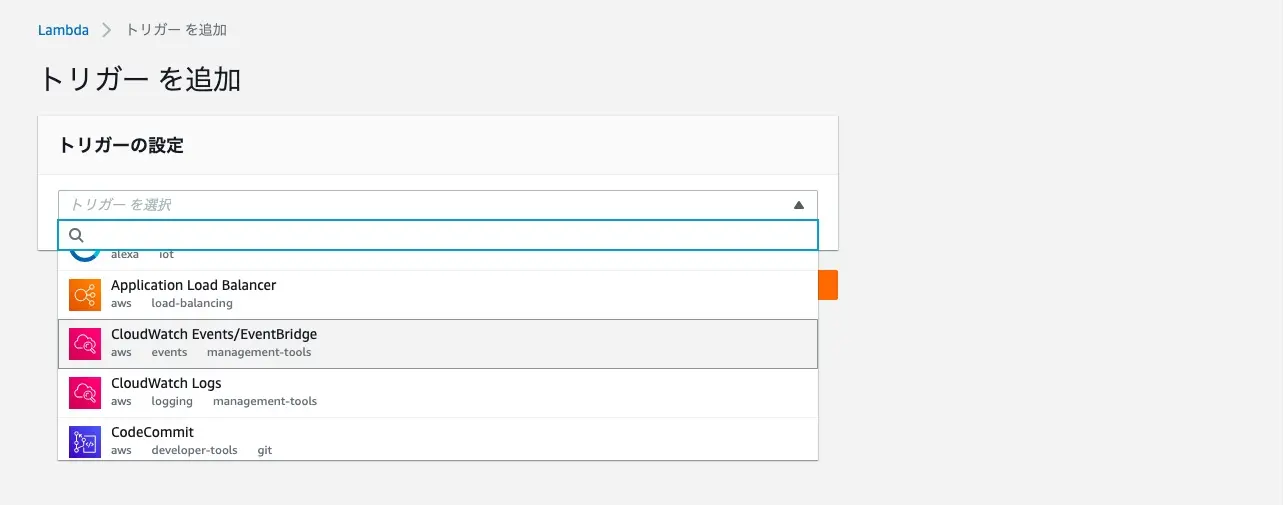Click the developer-tools tag under CodeCommit
Screen dimensions: 1283x505
194,450
